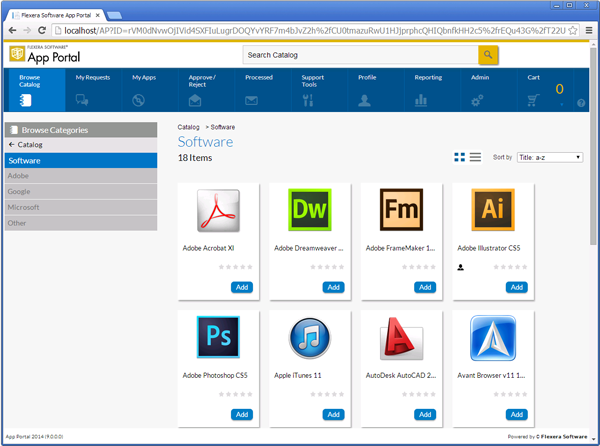This screenshot has height=446, width=600.
Task: Click the App Portal logo
Action: (x=45, y=55)
